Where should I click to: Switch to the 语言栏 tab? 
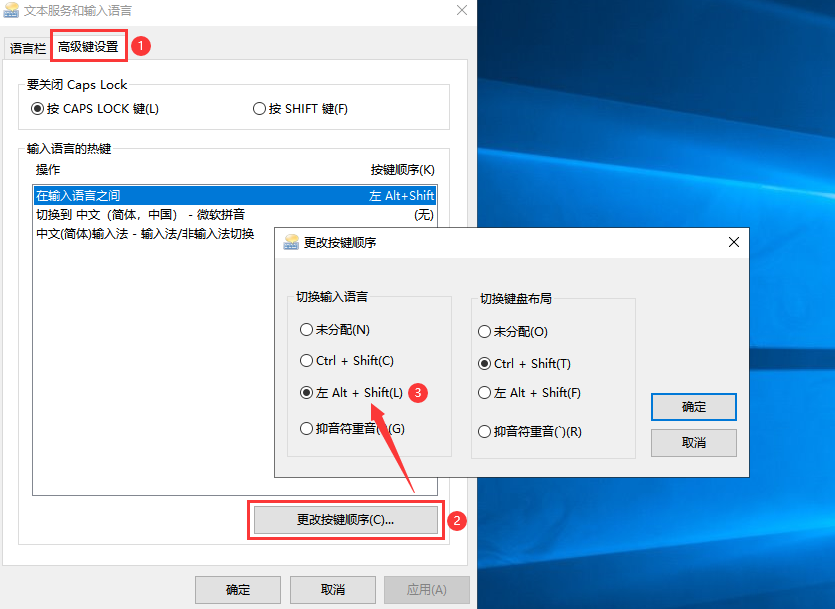(x=27, y=47)
